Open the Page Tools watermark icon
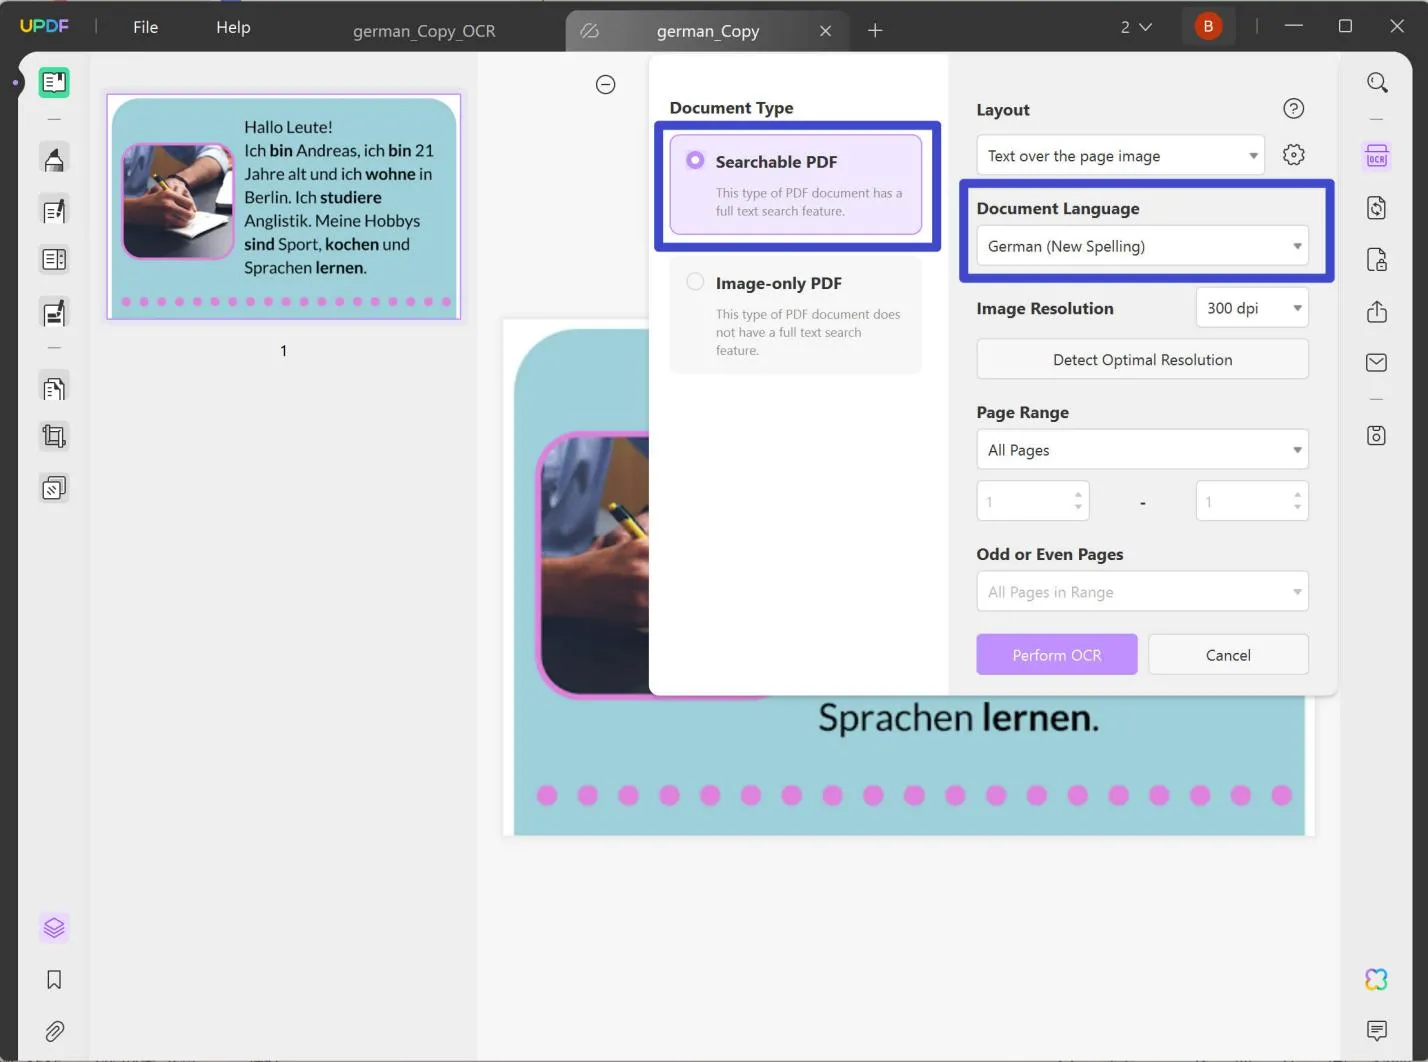 click(54, 488)
